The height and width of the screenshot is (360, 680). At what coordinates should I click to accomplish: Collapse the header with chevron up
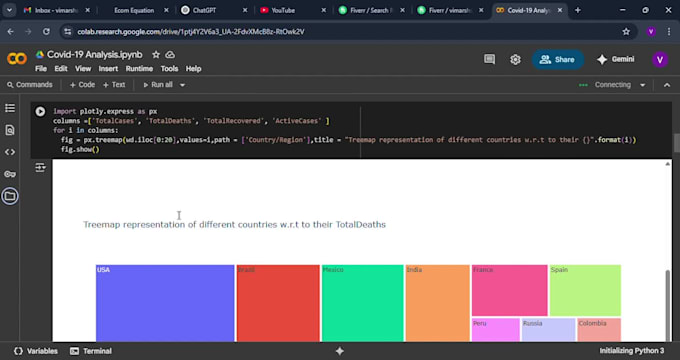tap(667, 85)
